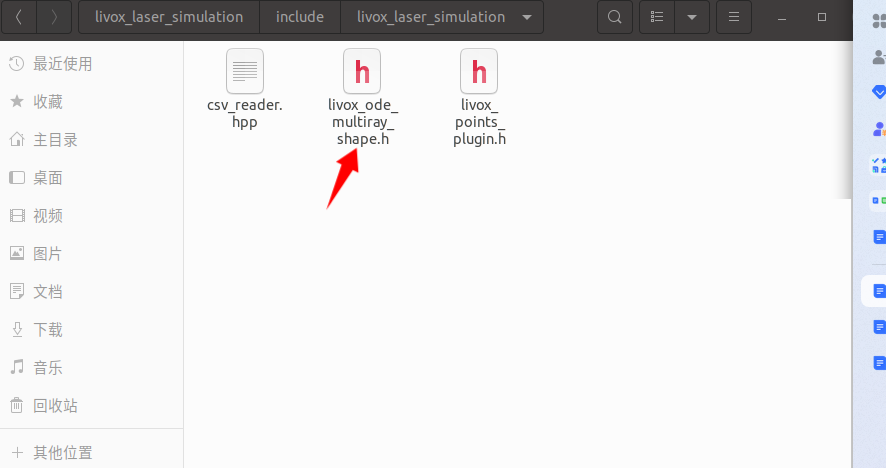Image resolution: width=886 pixels, height=468 pixels.
Task: Click the desktop icon beside 桌面
Action: tap(17, 177)
